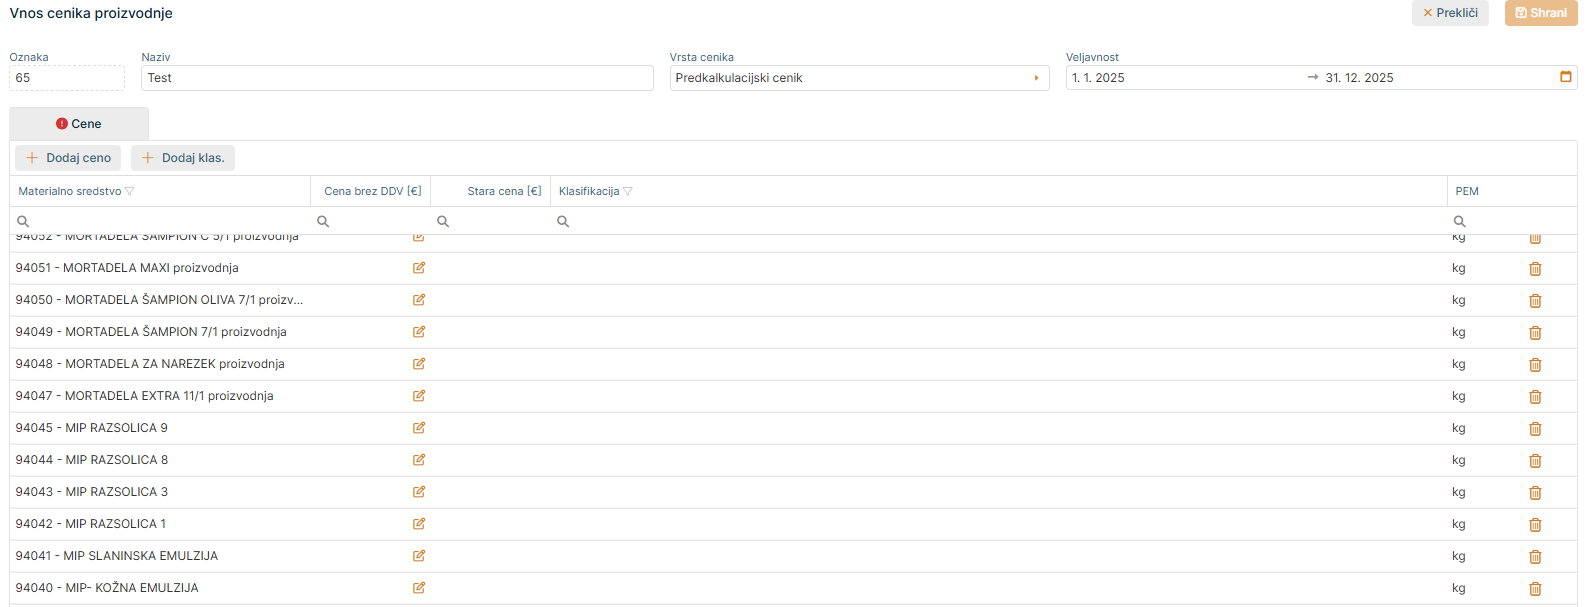This screenshot has width=1587, height=607.
Task: Click filter icon on Klasifikacija column
Action: [628, 192]
